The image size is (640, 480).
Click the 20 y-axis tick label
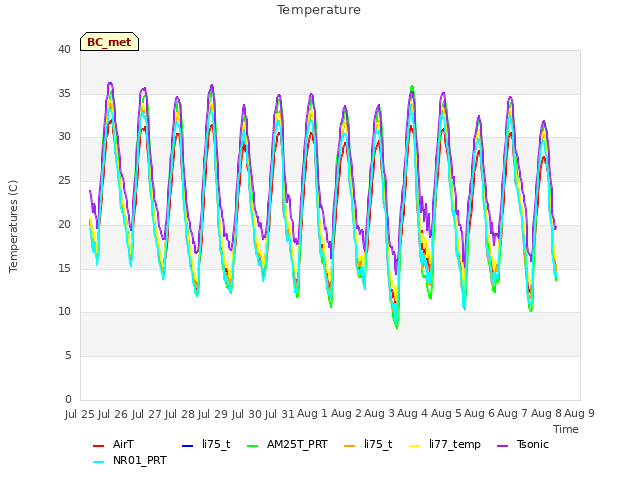click(64, 224)
